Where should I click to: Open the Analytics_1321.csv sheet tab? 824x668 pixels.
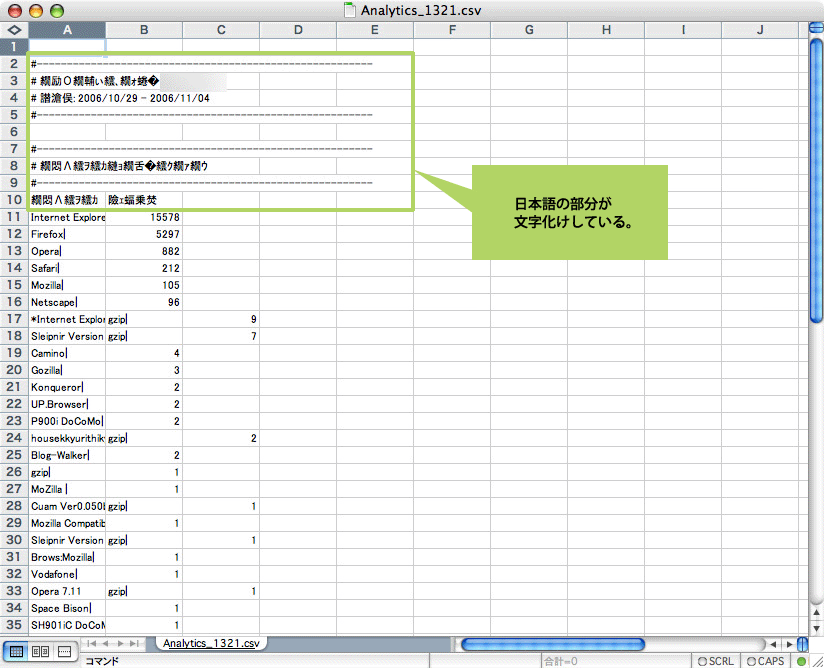click(210, 643)
